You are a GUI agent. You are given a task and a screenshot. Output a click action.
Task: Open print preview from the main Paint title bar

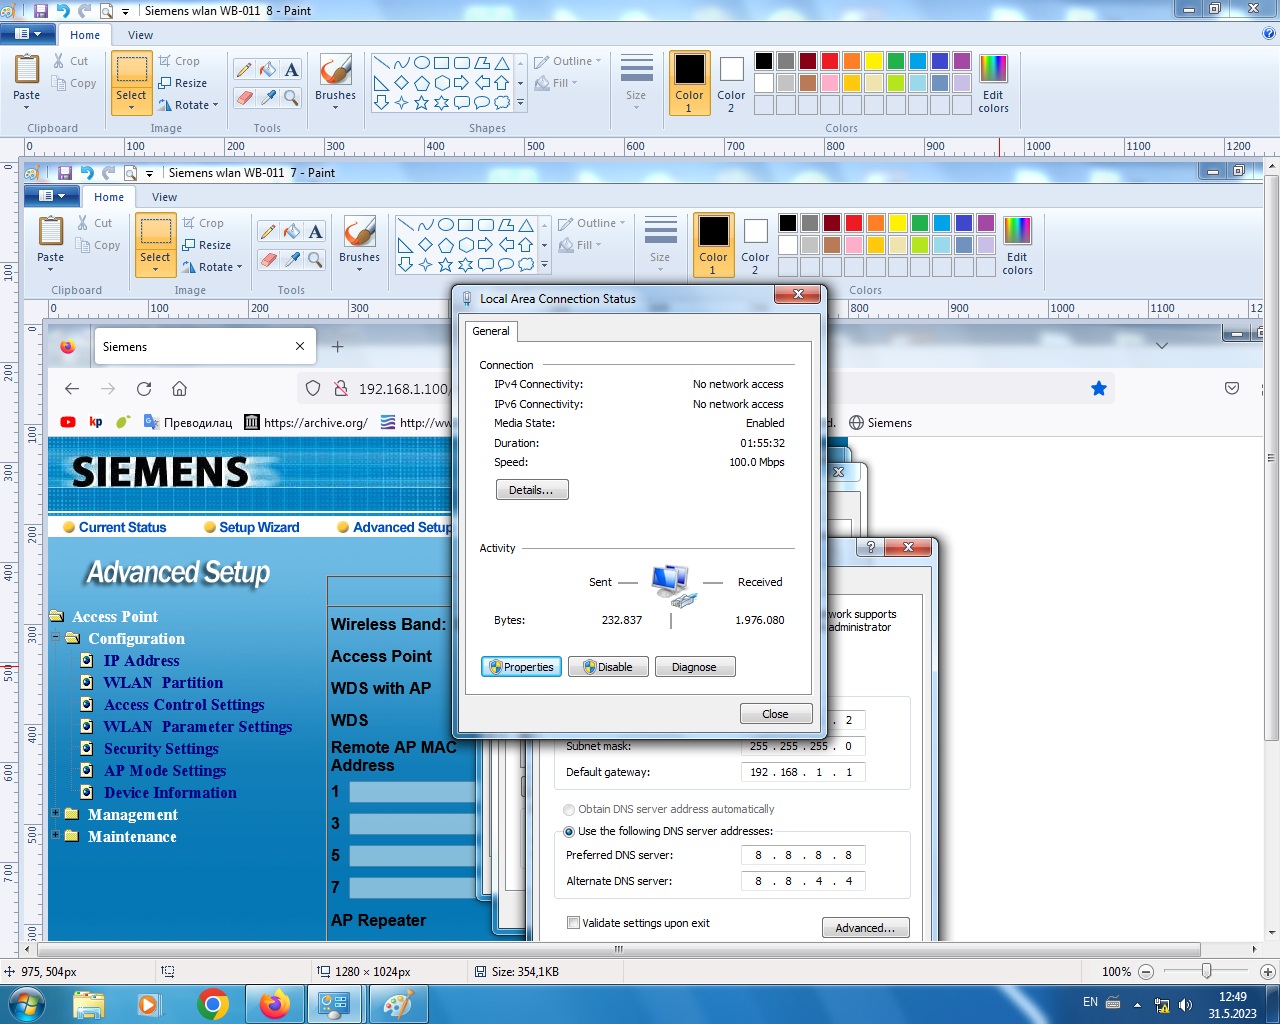[106, 10]
